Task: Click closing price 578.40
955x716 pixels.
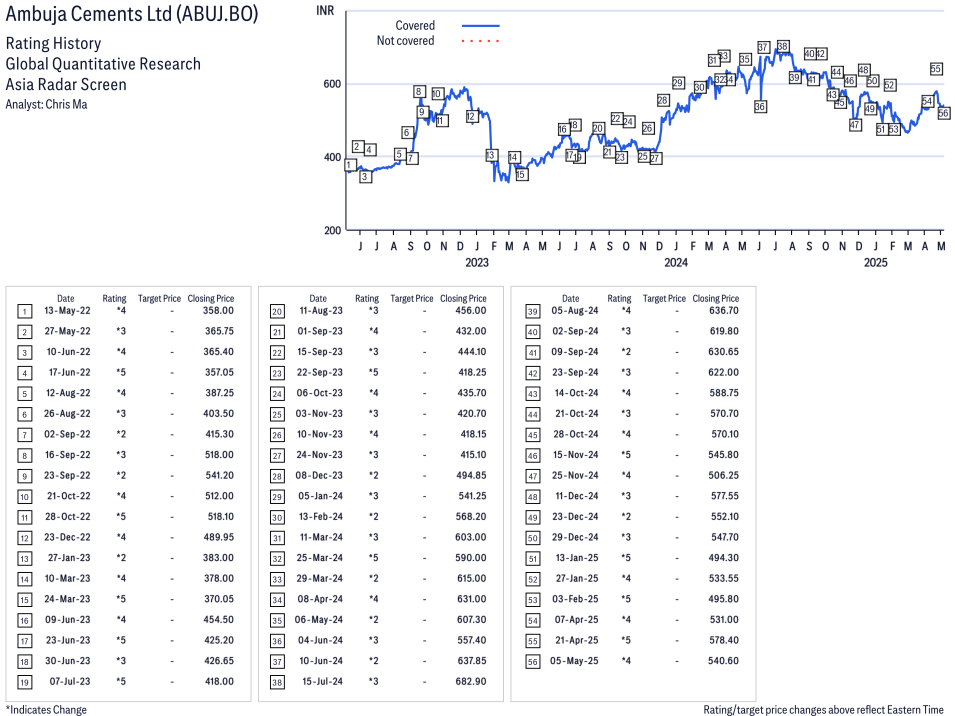Action: tap(724, 641)
